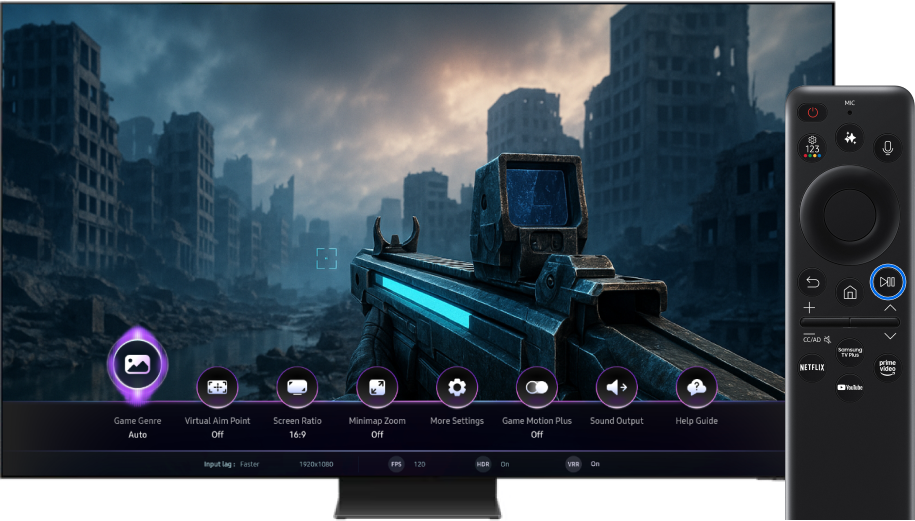Toggle Game Motion Plus switch
The width and height of the screenshot is (915, 521).
click(537, 387)
